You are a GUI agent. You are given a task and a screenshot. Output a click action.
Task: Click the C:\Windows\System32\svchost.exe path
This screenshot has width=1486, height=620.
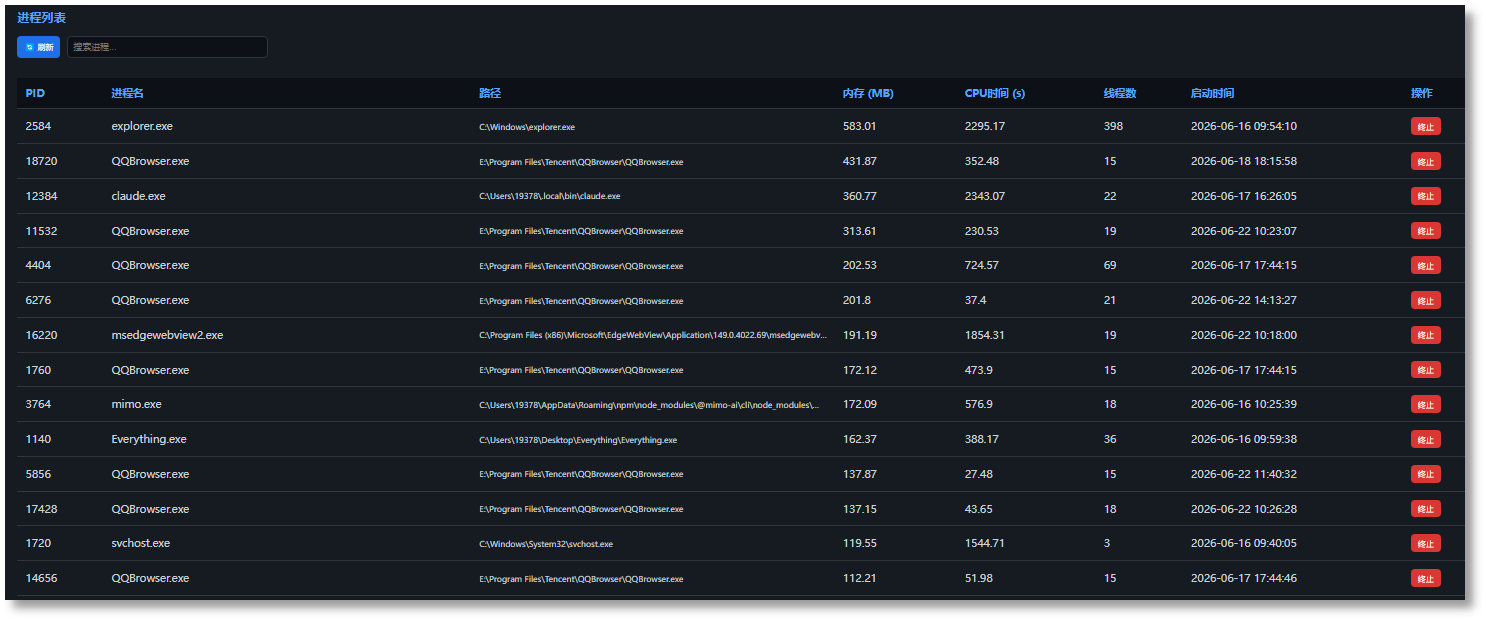[546, 544]
